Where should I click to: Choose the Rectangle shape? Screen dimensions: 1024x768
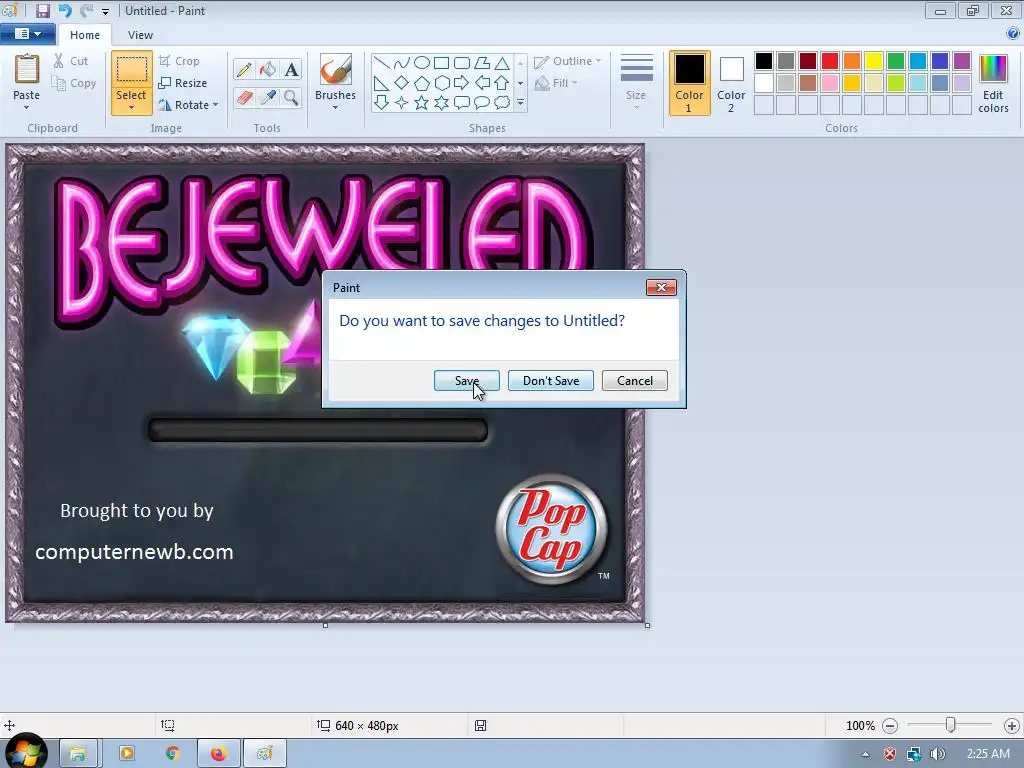tap(441, 63)
